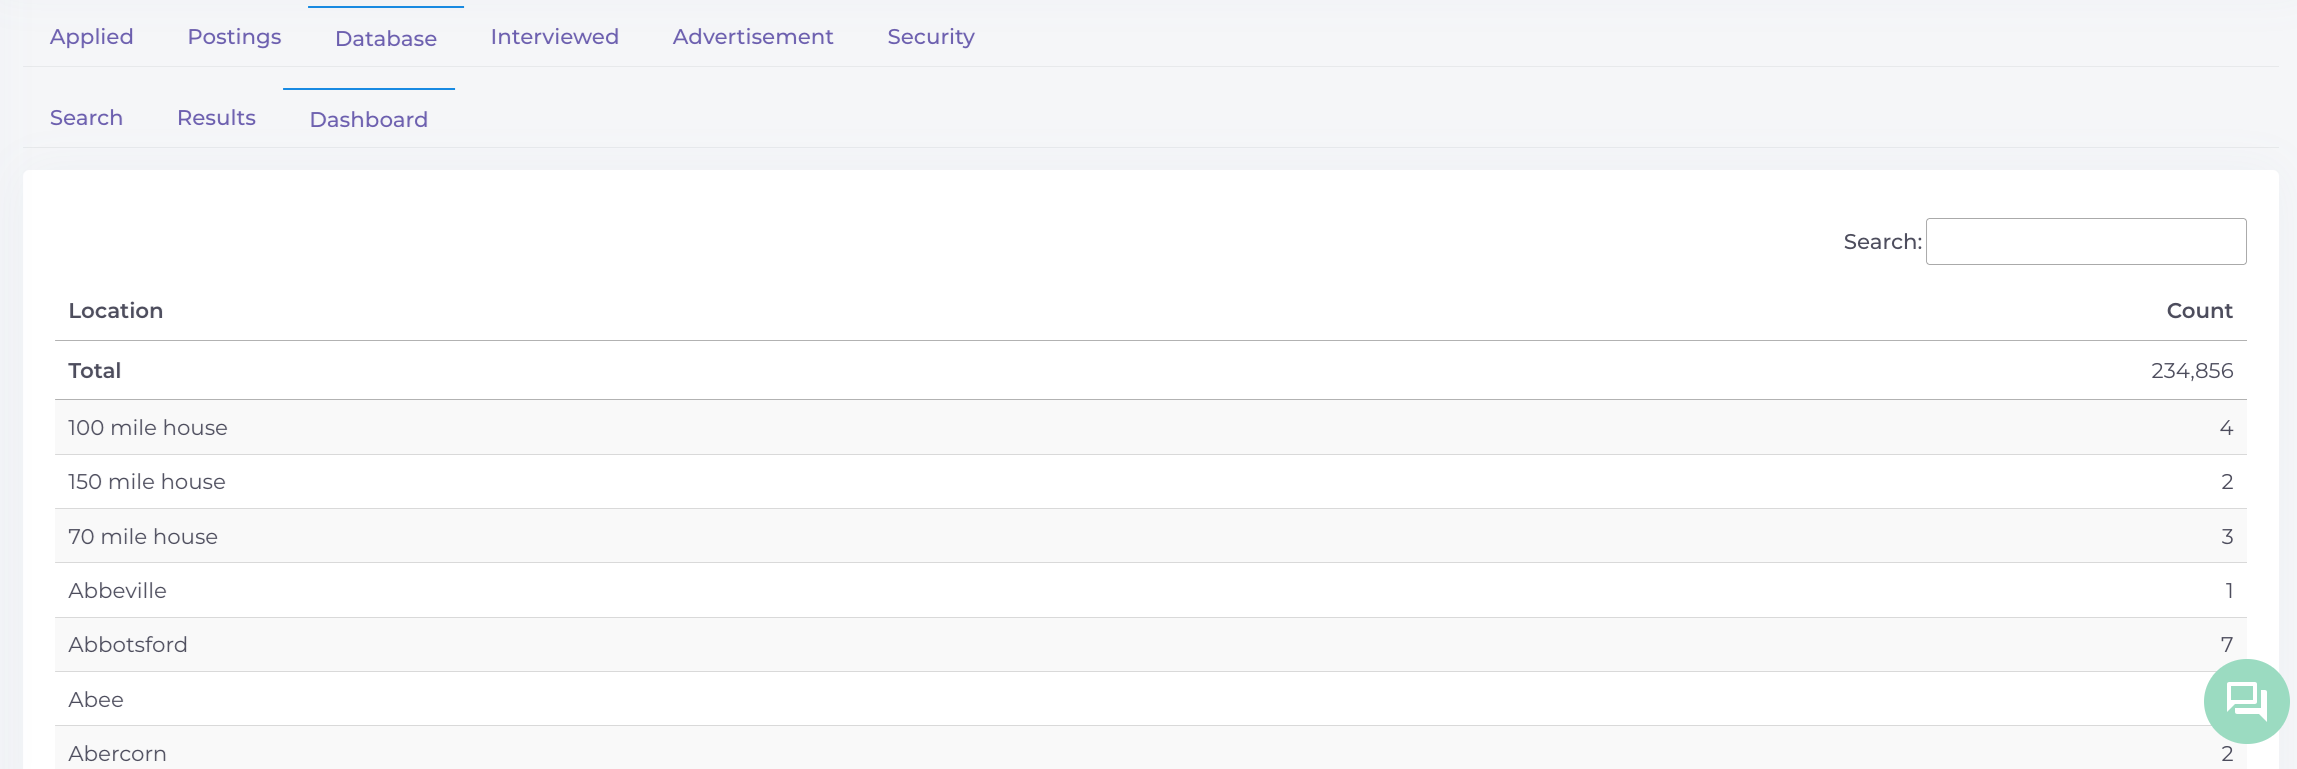2297x769 pixels.
Task: Open the Interviewed tab
Action: (x=555, y=37)
